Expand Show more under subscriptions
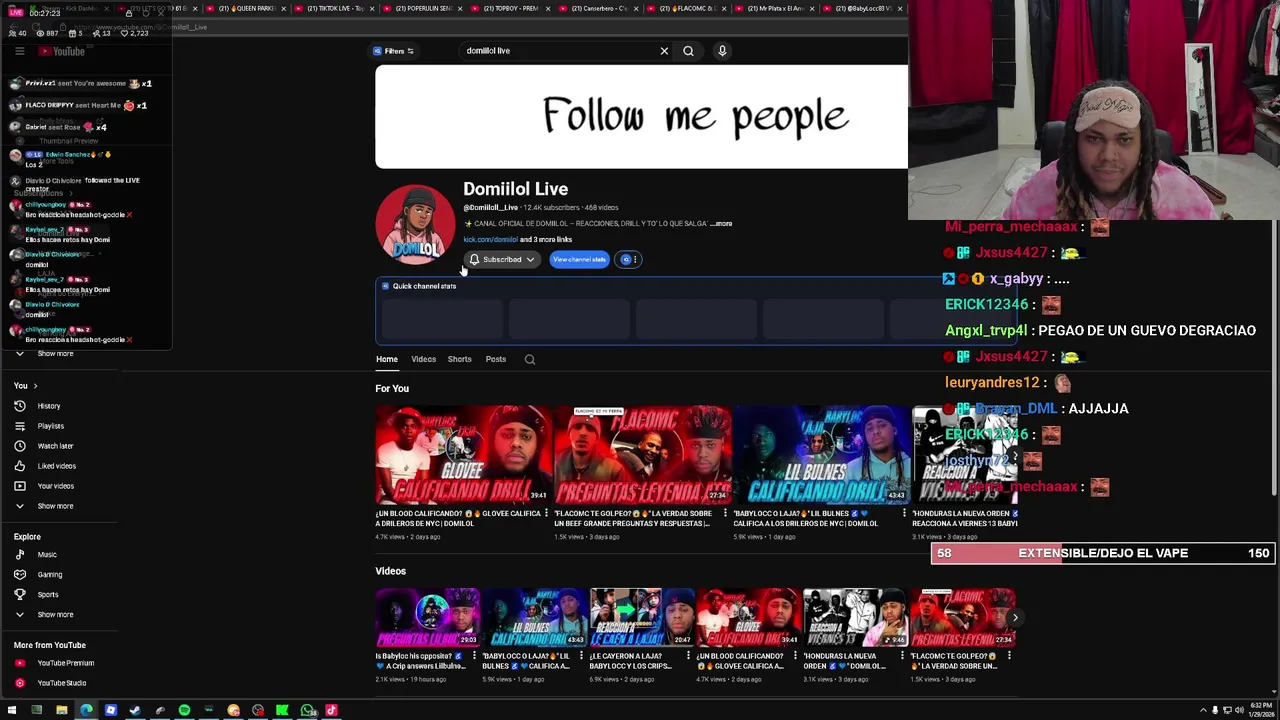1280x720 pixels. click(x=56, y=354)
